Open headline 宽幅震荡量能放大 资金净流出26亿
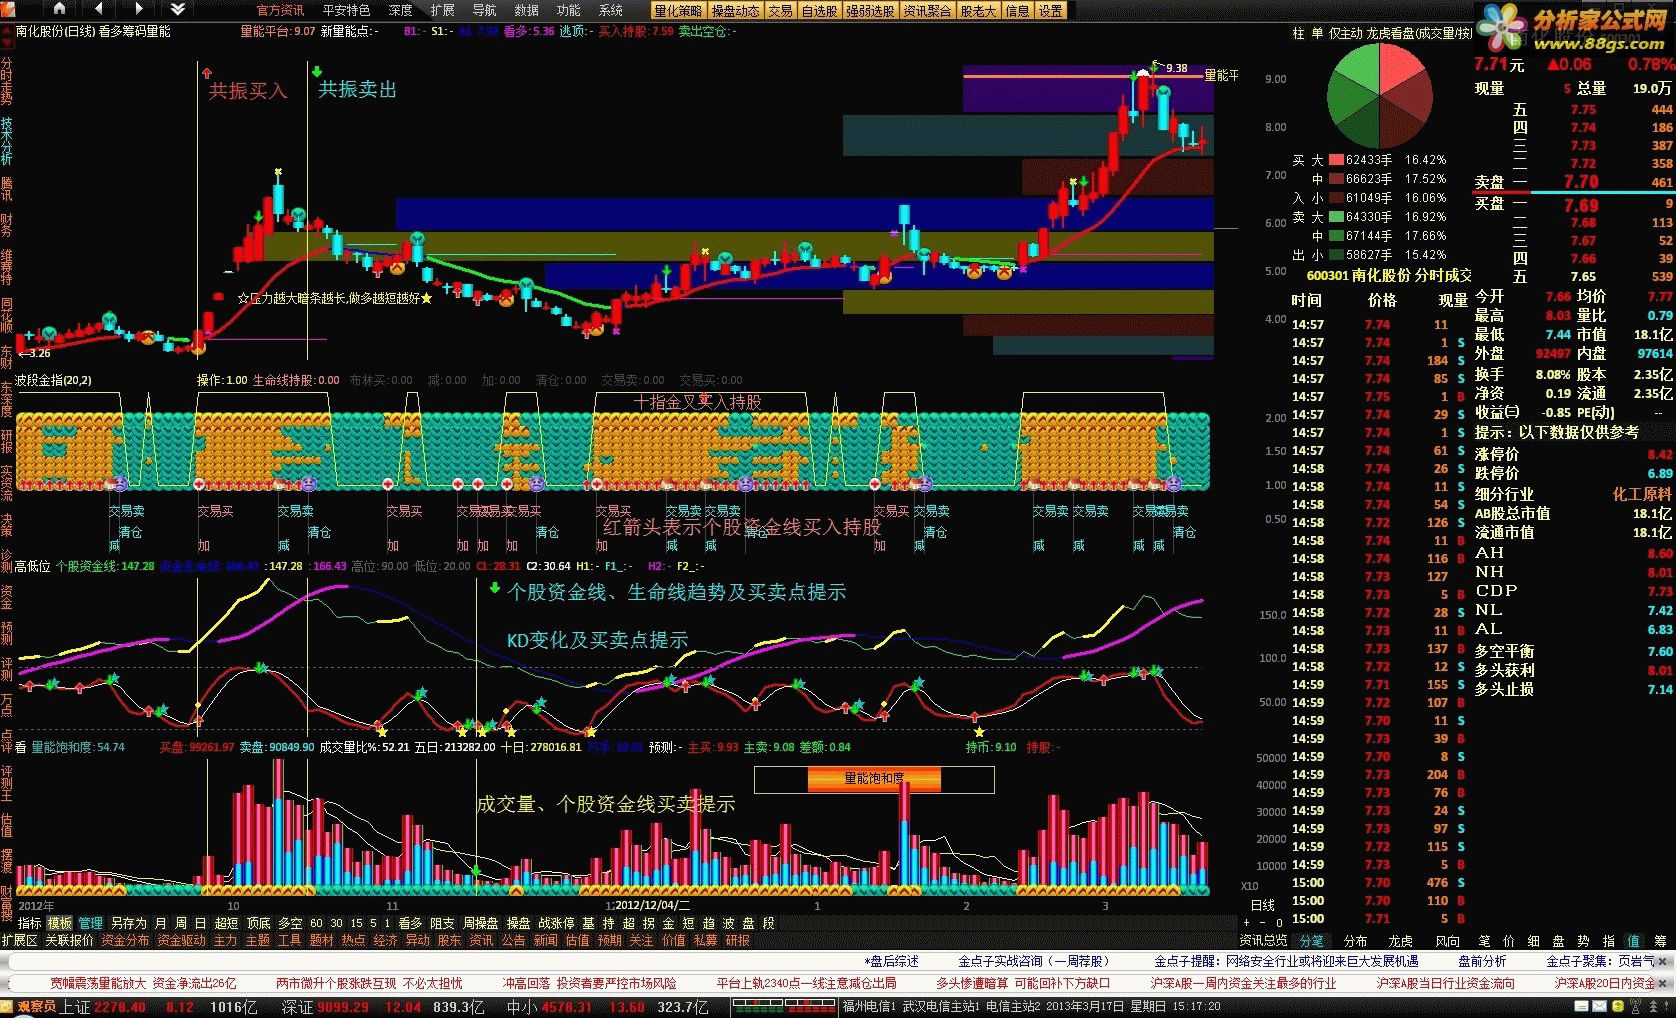The width and height of the screenshot is (1676, 1018). tap(144, 983)
